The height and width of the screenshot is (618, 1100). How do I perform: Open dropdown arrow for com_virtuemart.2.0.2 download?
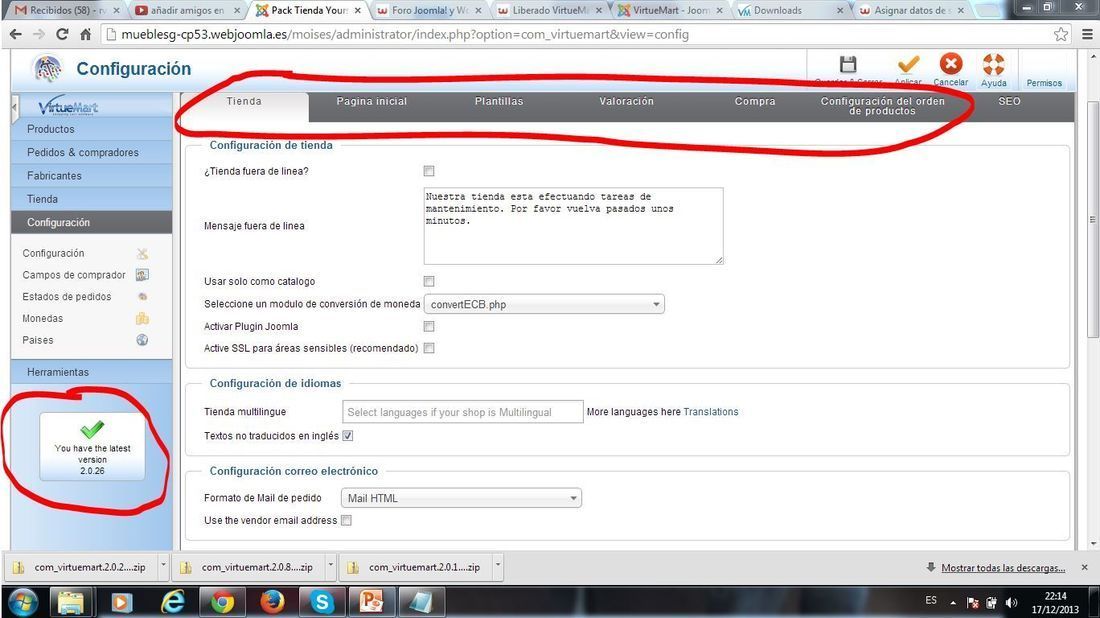click(x=163, y=565)
